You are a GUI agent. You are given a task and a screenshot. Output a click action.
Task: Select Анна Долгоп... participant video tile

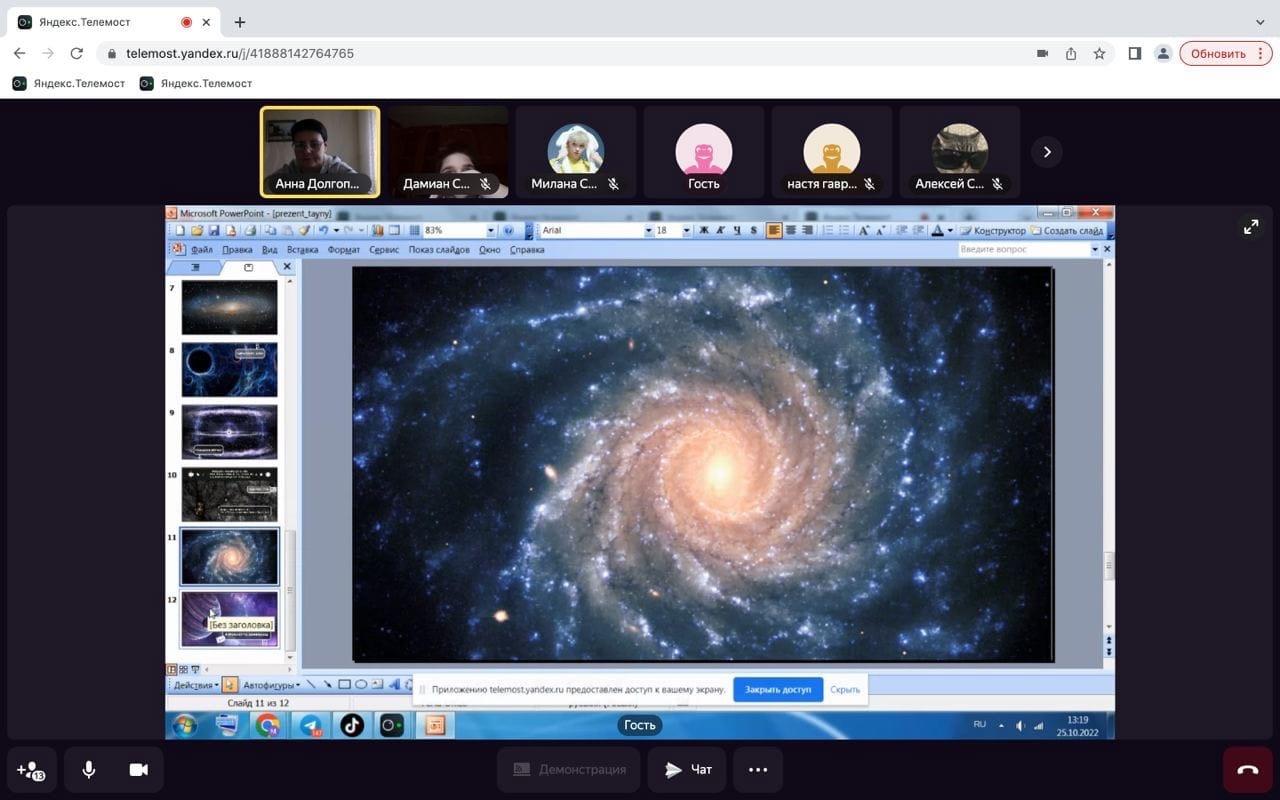(320, 151)
